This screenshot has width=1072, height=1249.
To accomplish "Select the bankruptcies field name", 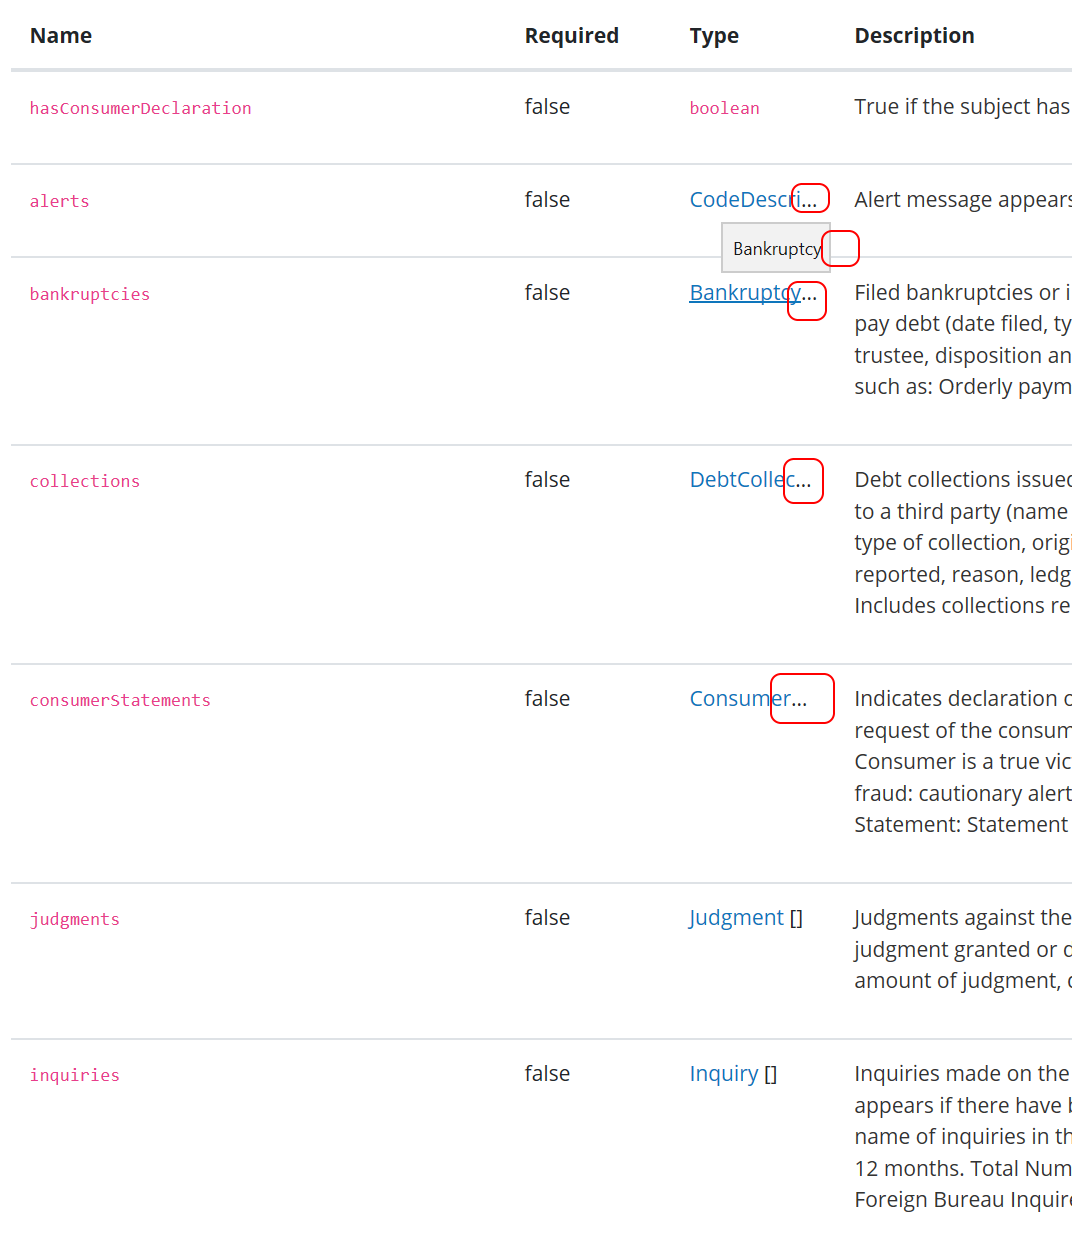I will click(90, 294).
